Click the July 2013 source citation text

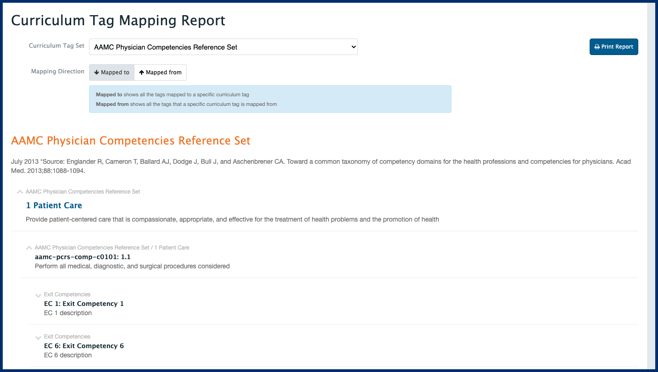(321, 166)
